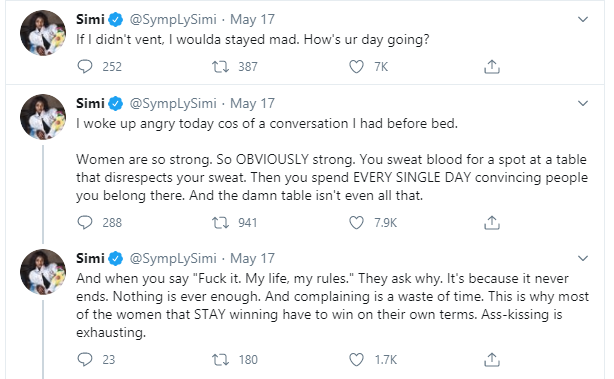Share the 'How's ur day going?' tweet
614x379 pixels.
(x=492, y=67)
